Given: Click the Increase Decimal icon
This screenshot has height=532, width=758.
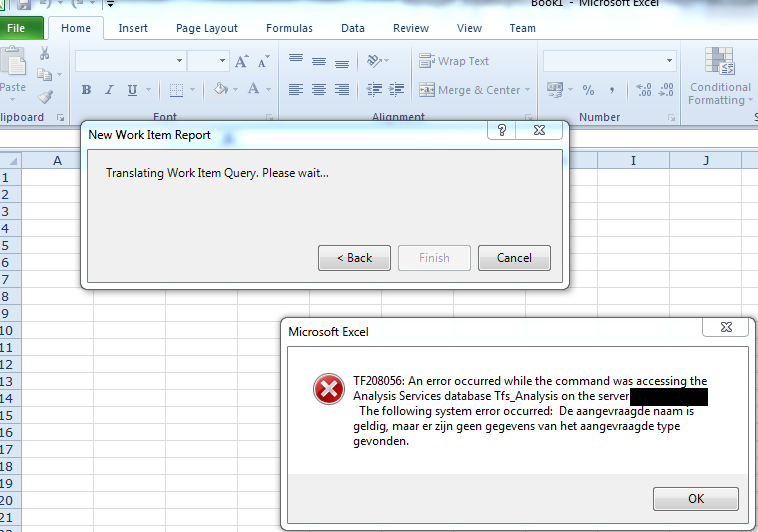Looking at the screenshot, I should [643, 90].
